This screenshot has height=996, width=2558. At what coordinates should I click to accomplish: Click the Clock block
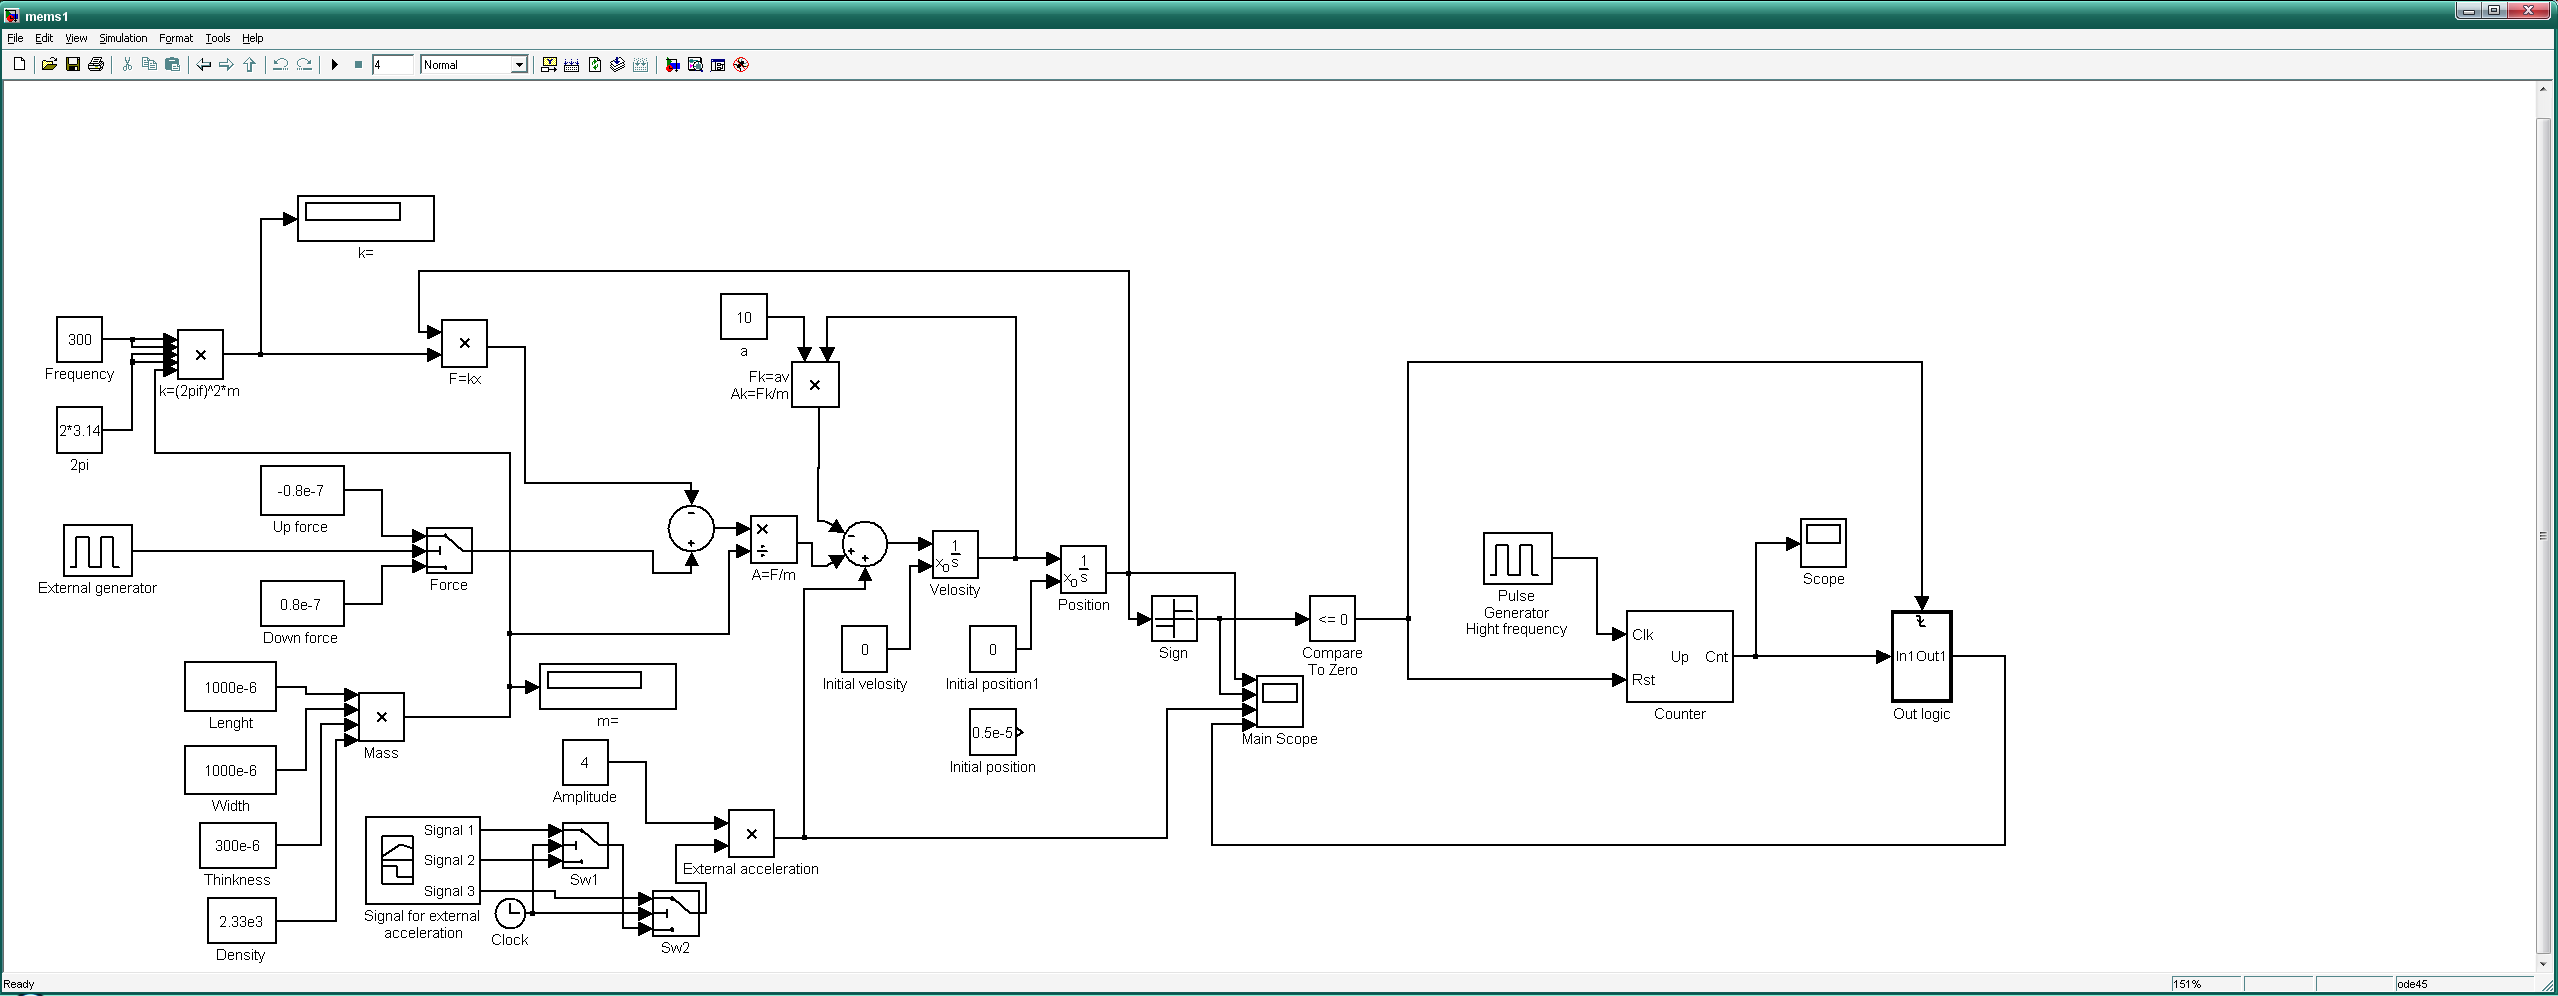click(x=510, y=913)
